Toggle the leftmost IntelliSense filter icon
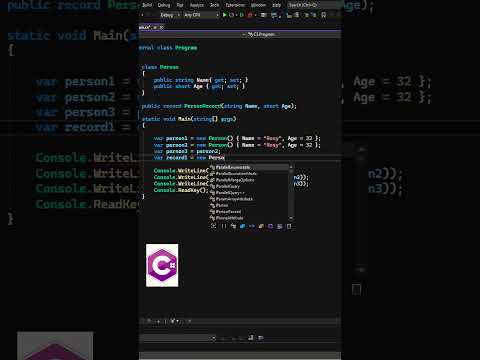Image resolution: width=480 pixels, height=360 pixels. 214,226
